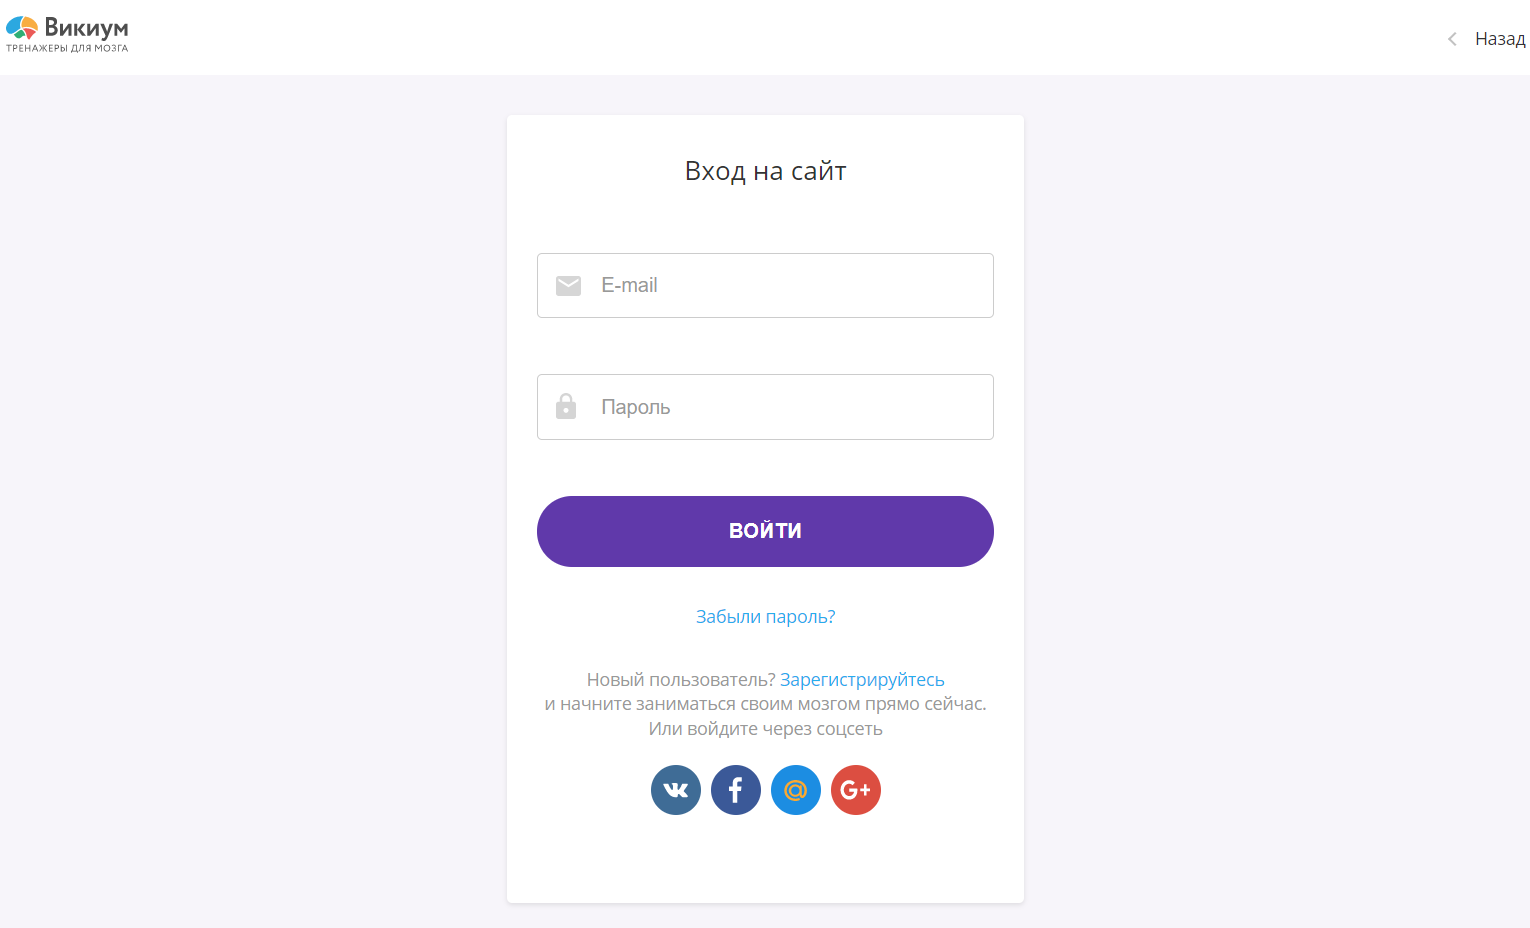Go back using the Назад link
The height and width of the screenshot is (928, 1530).
coord(1500,39)
